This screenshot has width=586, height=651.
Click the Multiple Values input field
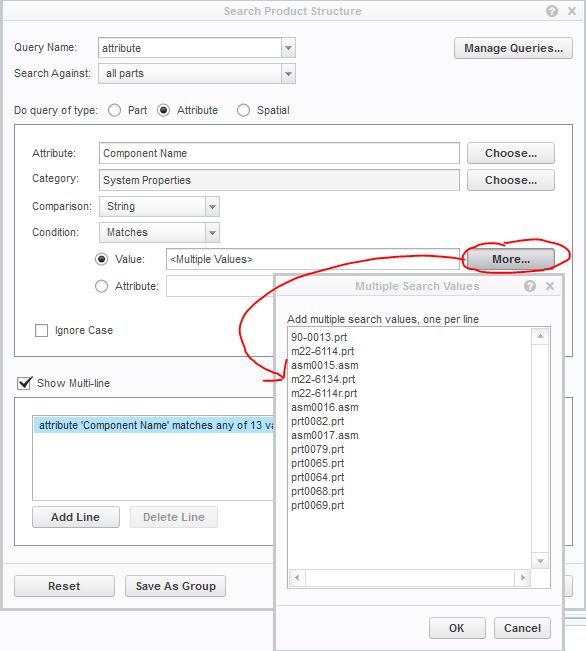[x=312, y=259]
